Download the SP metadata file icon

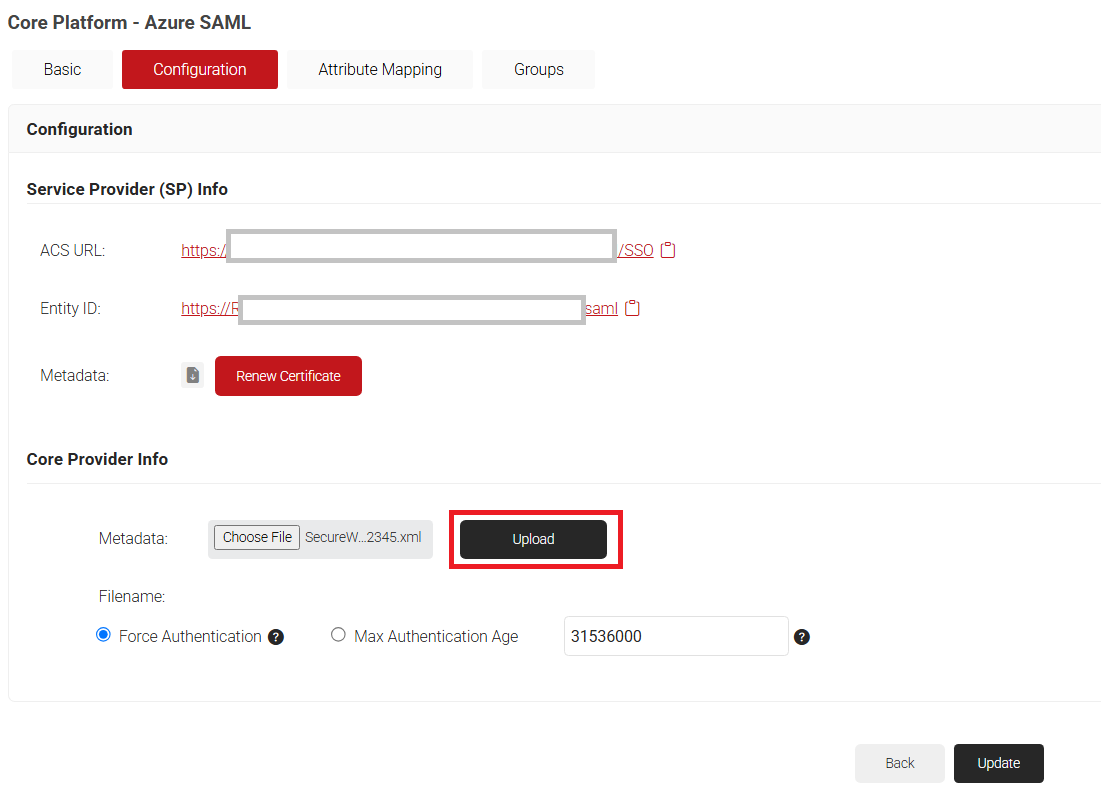pyautogui.click(x=193, y=376)
